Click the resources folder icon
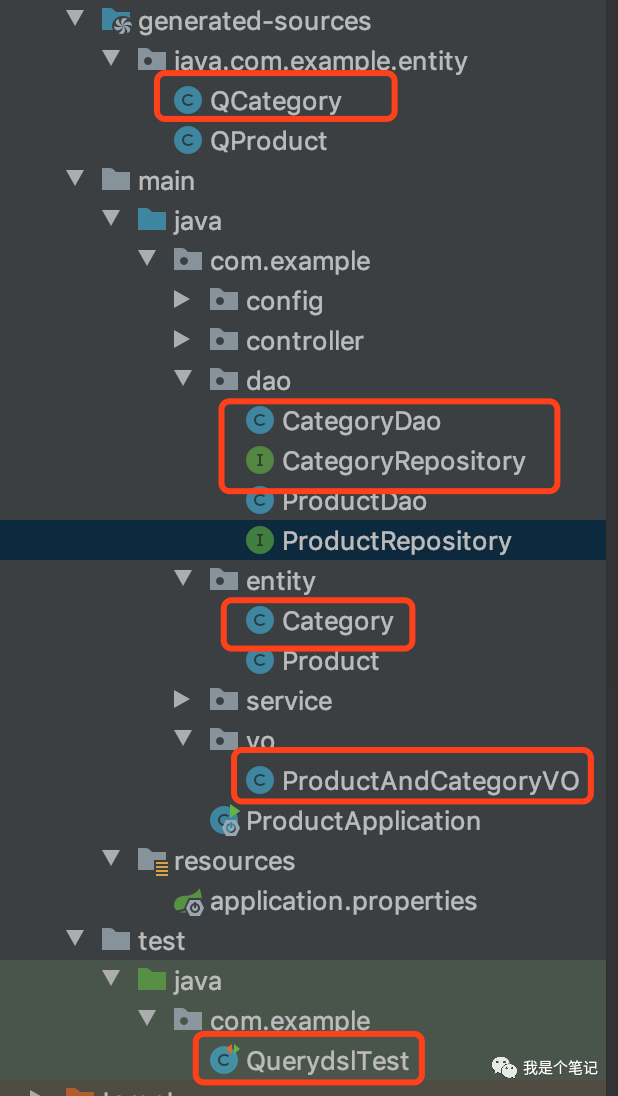The height and width of the screenshot is (1096, 618). click(152, 861)
